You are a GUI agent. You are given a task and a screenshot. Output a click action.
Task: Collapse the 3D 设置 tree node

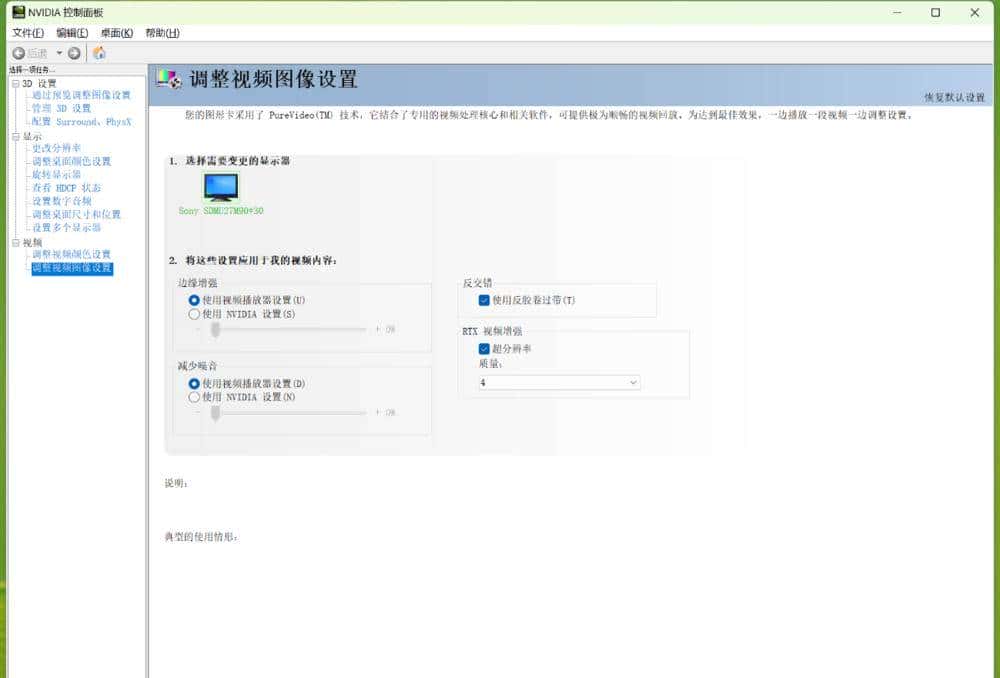tap(15, 83)
